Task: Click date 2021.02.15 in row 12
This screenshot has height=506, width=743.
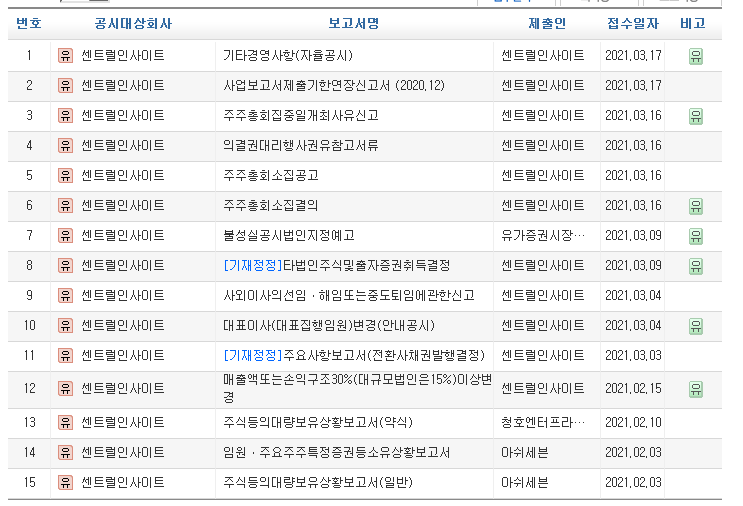Action: (633, 389)
